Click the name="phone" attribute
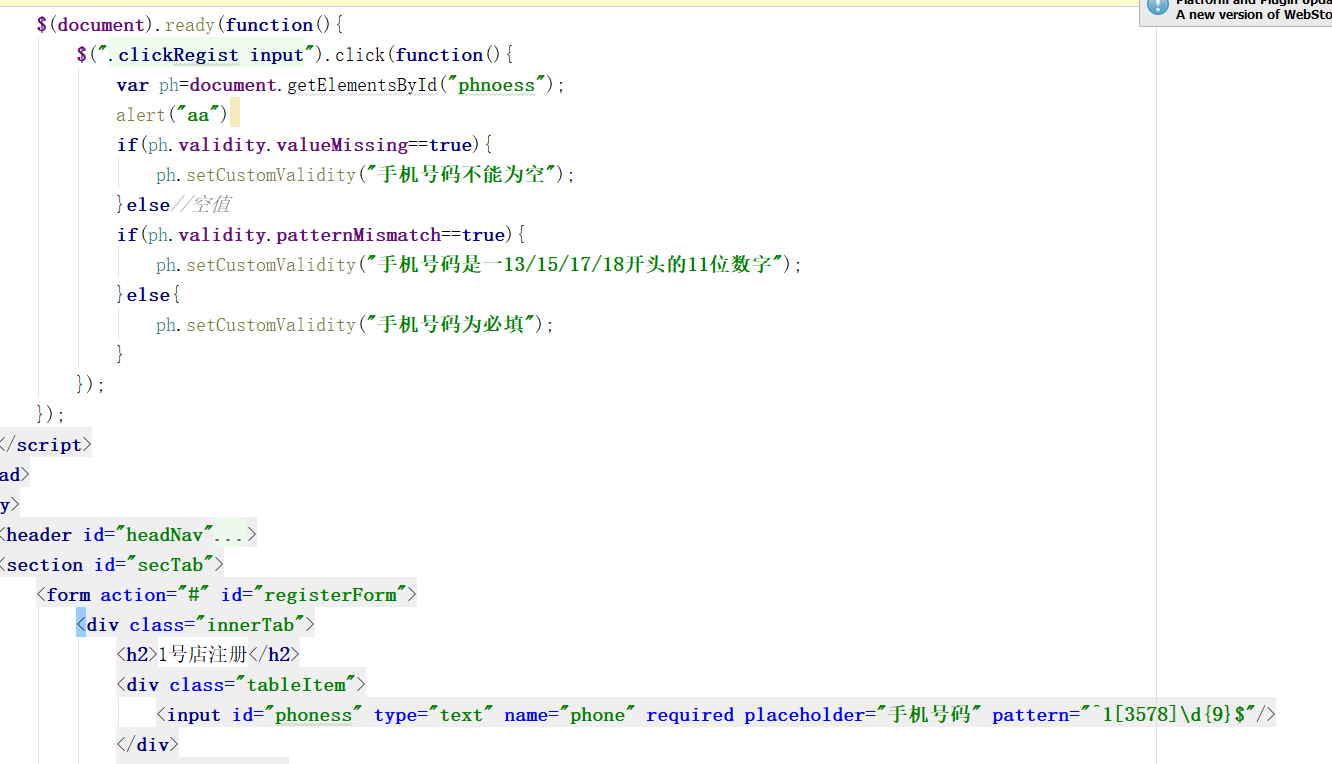 [x=570, y=715]
